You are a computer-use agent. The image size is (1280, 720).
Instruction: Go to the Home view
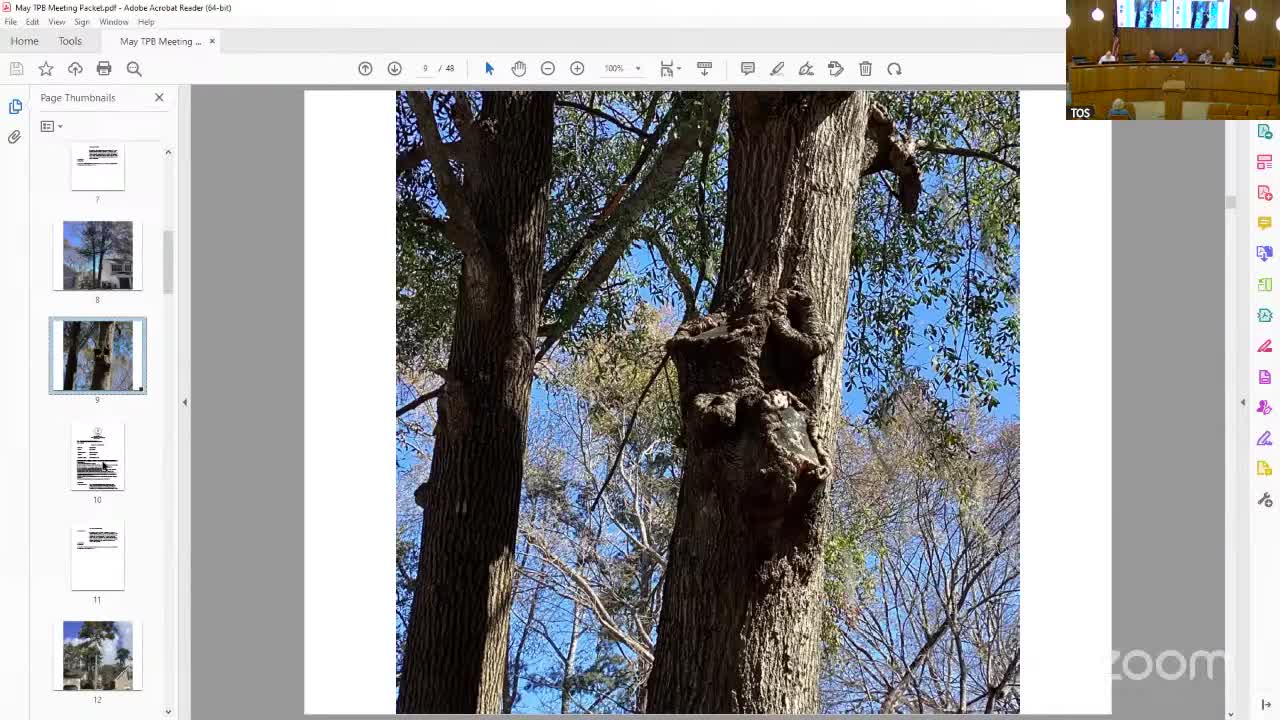pyautogui.click(x=24, y=41)
